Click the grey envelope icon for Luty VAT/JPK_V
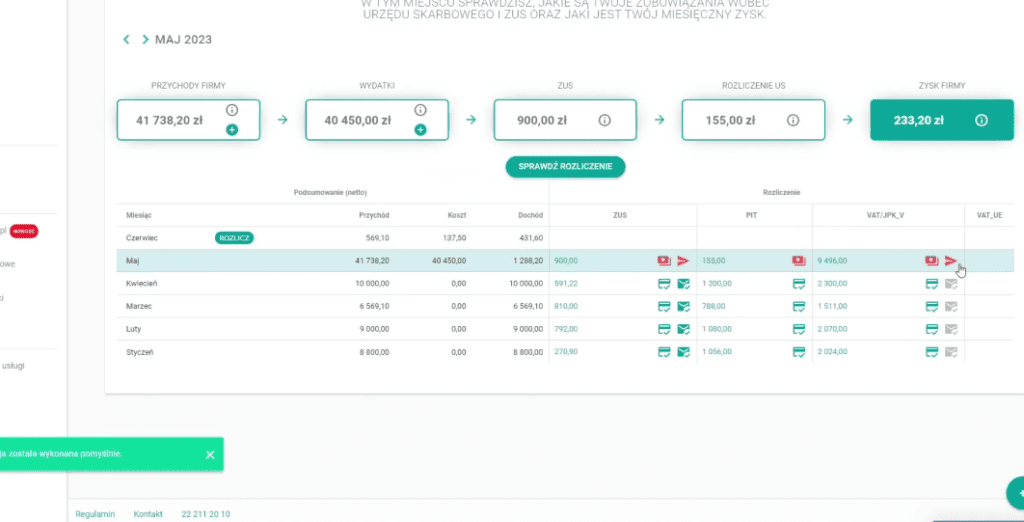The height and width of the screenshot is (522, 1024). [951, 329]
